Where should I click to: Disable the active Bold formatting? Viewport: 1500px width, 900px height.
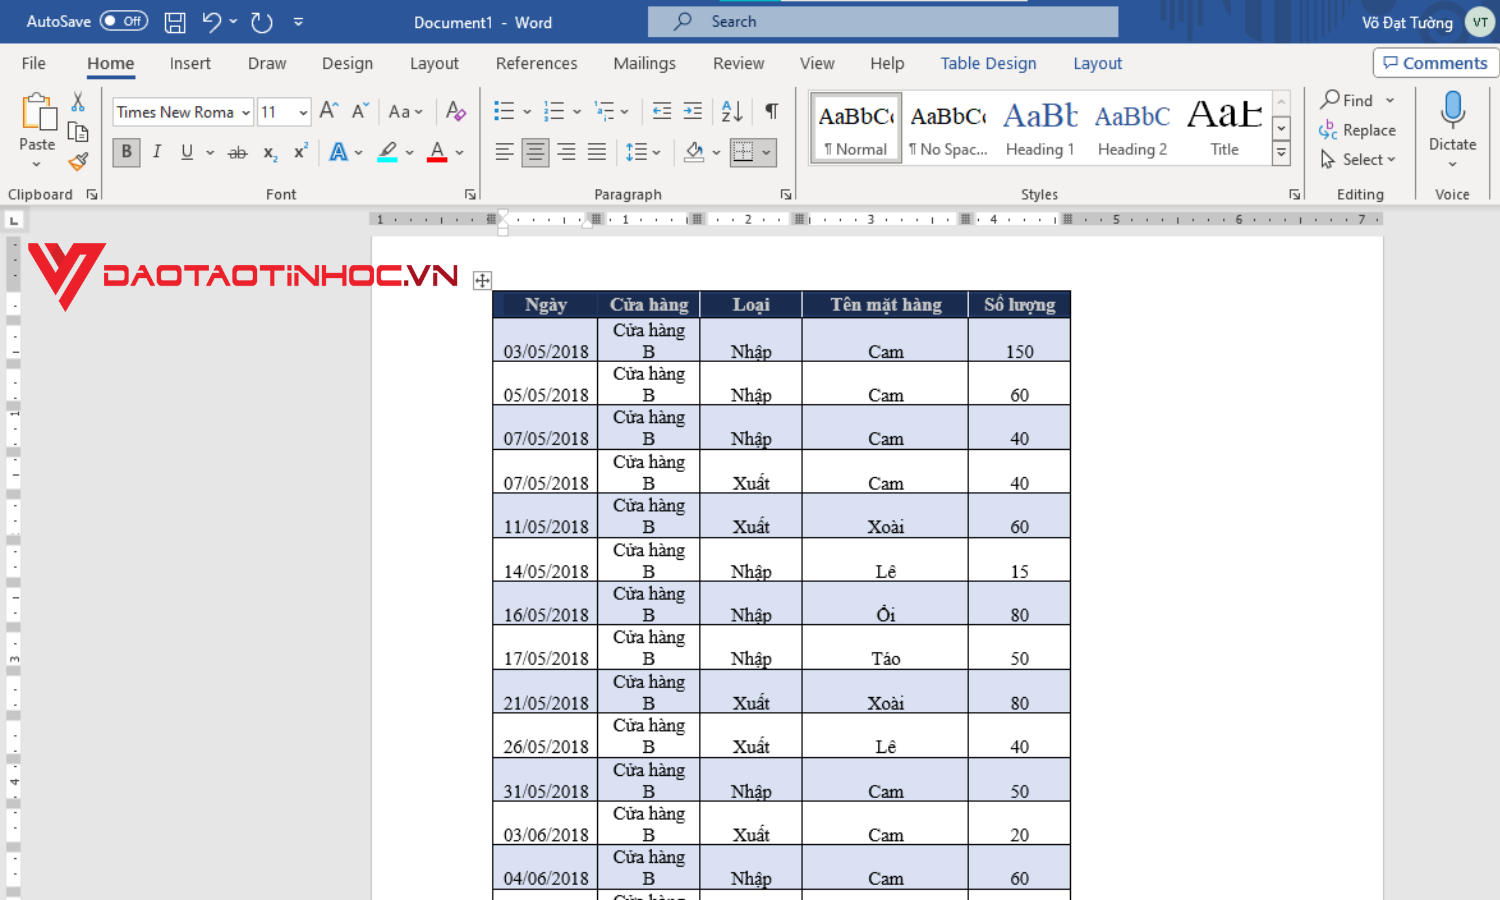point(126,151)
